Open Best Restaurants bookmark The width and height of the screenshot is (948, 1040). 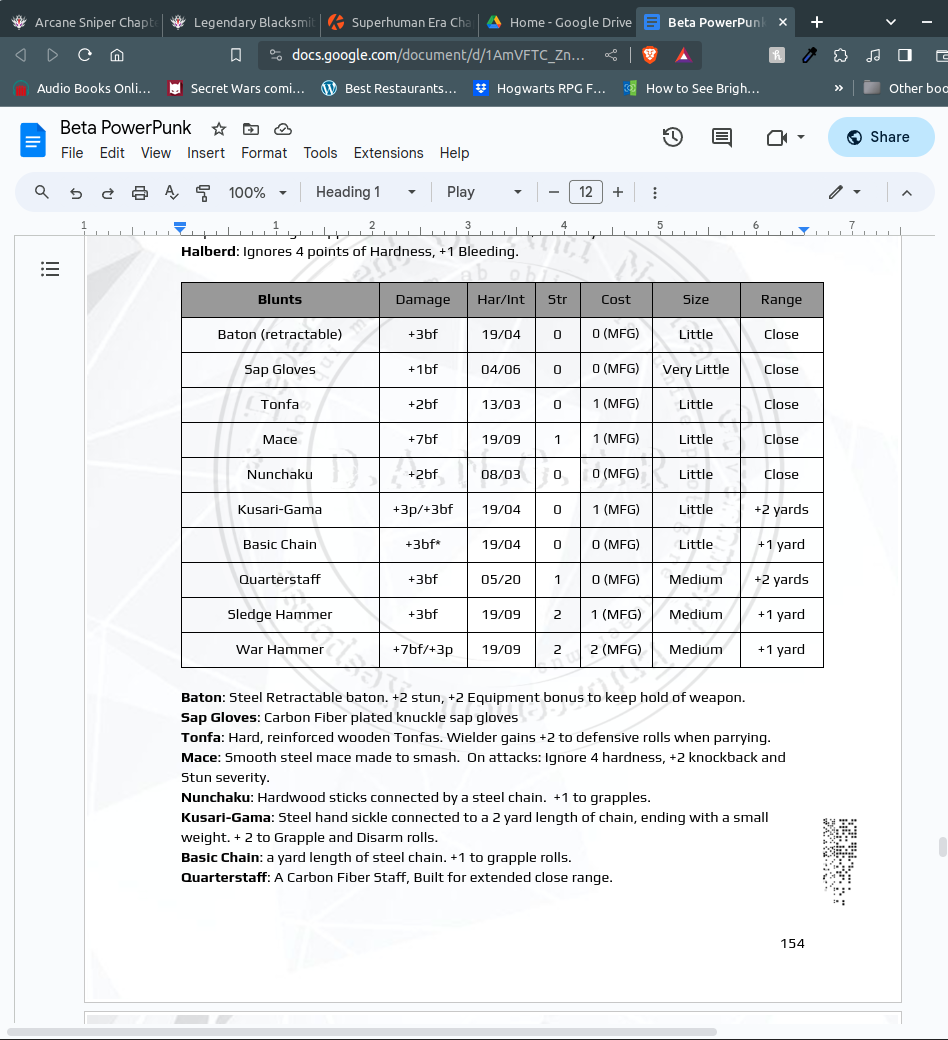[389, 88]
